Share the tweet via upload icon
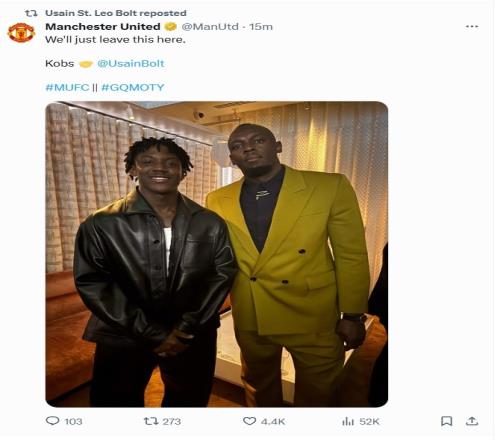 472,421
